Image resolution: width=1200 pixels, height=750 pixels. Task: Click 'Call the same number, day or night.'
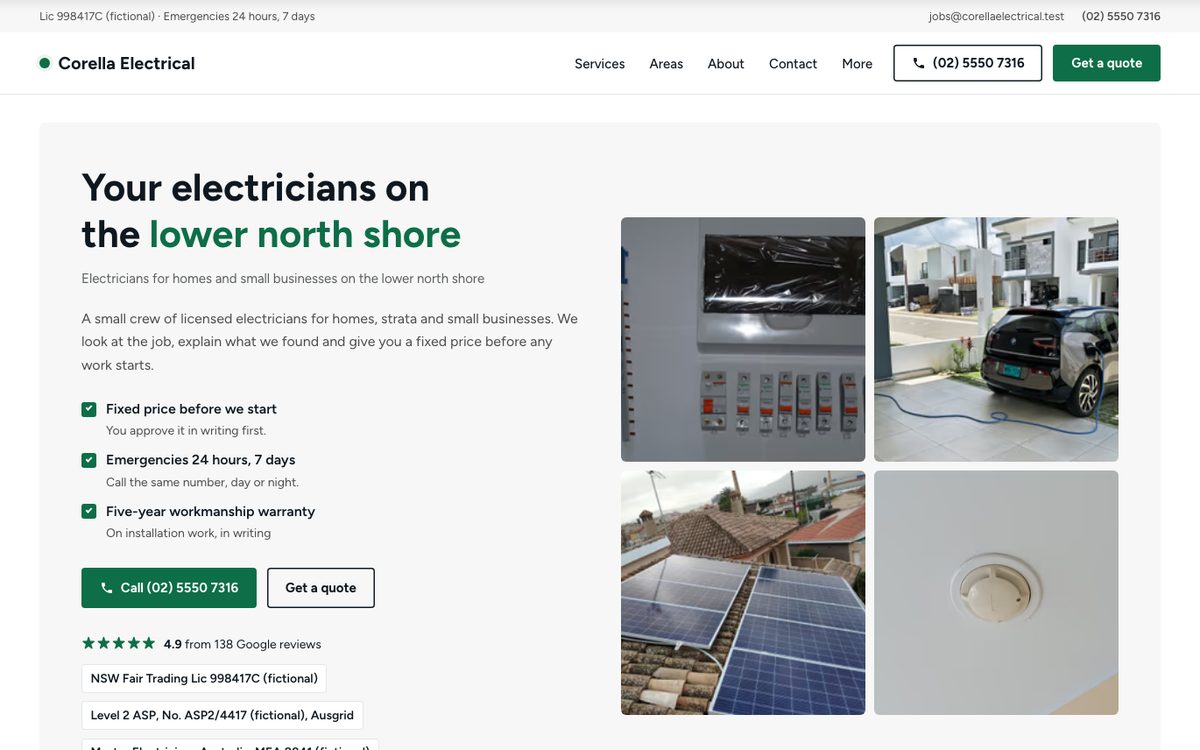202,482
